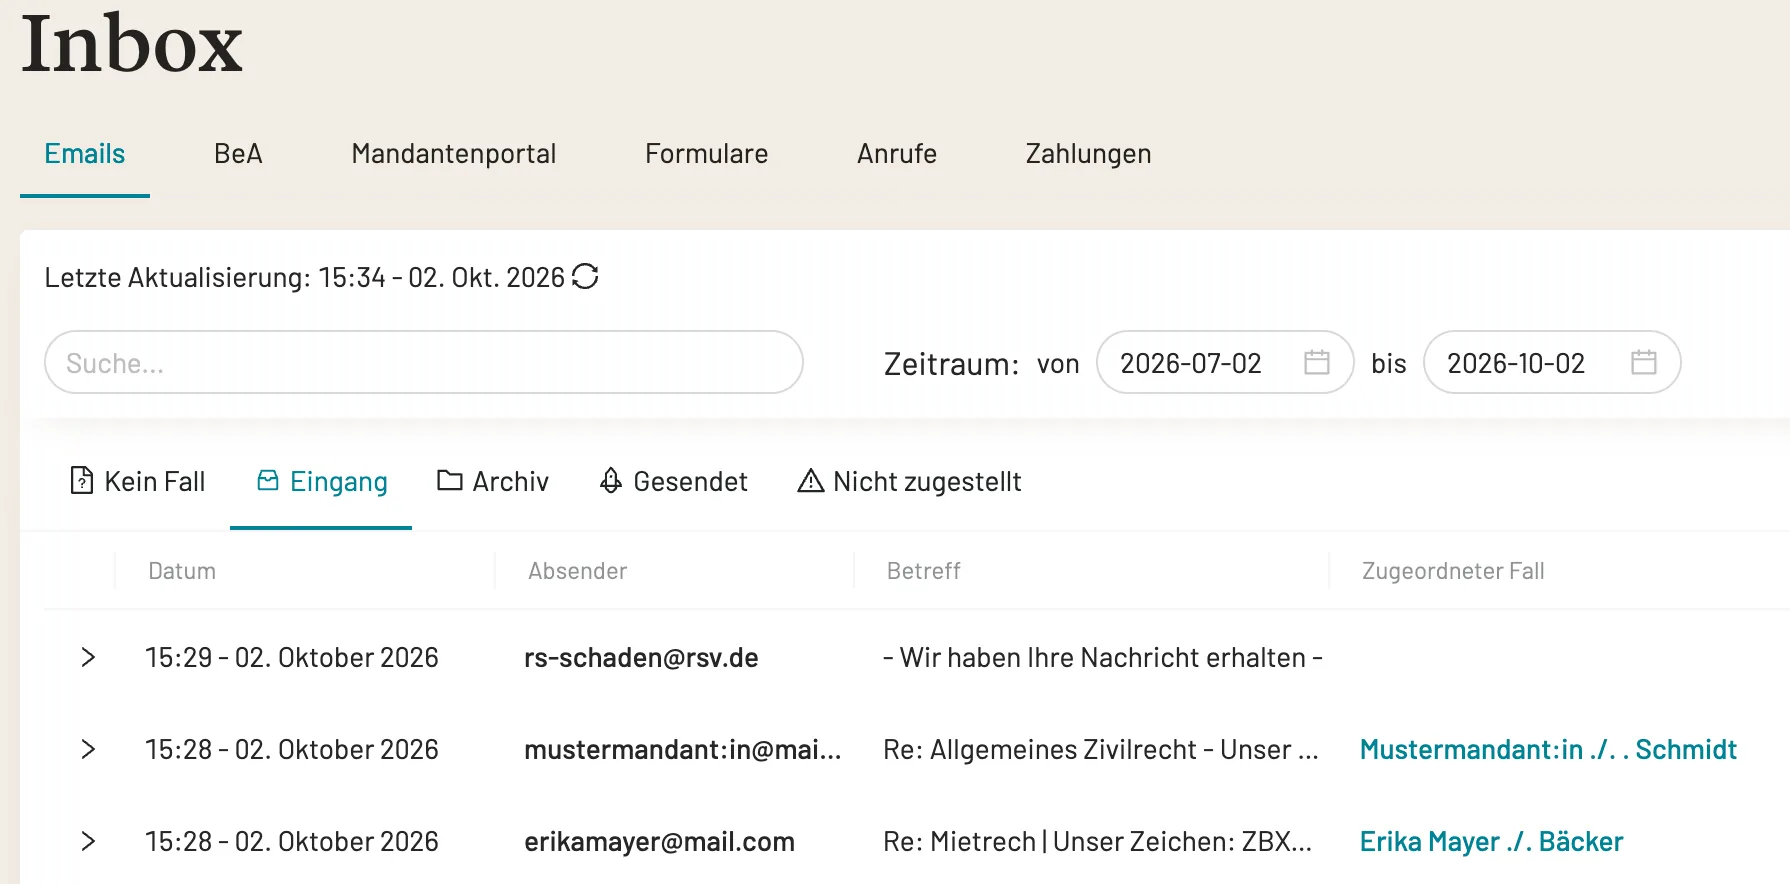
Task: Click the Kein Fall document icon
Action: point(81,481)
